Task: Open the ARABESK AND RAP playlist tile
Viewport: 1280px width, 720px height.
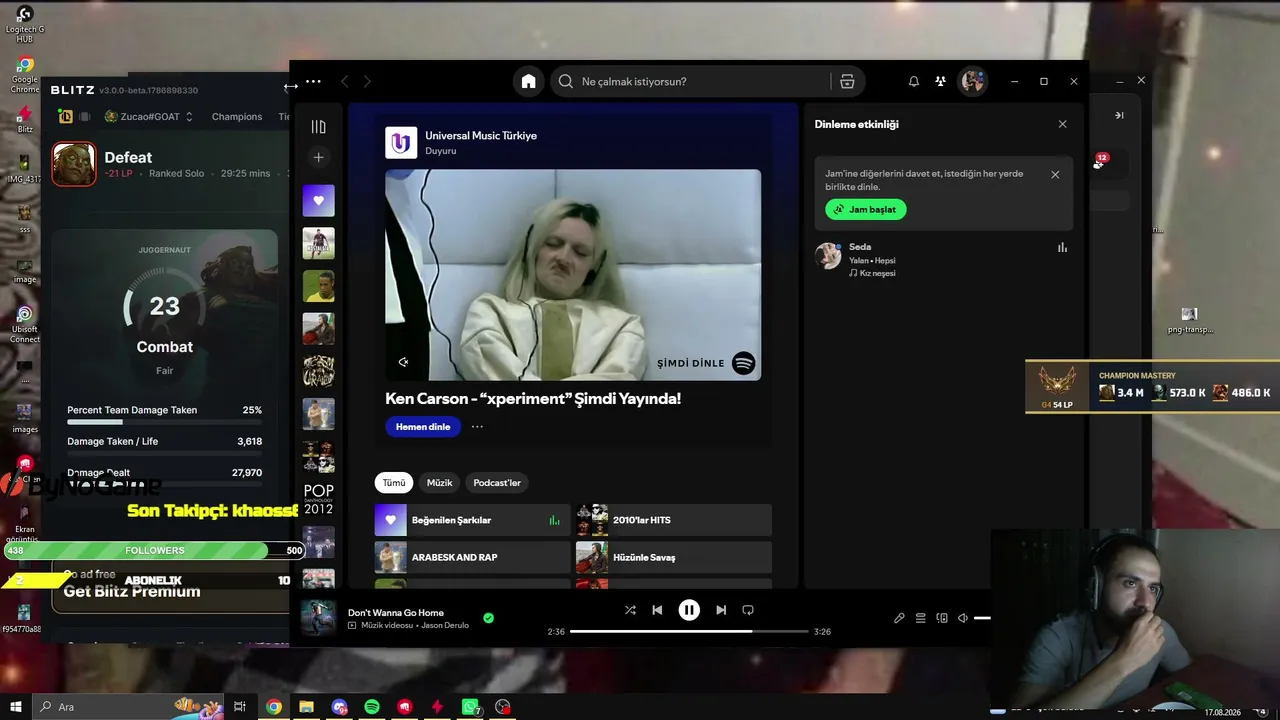Action: click(472, 557)
